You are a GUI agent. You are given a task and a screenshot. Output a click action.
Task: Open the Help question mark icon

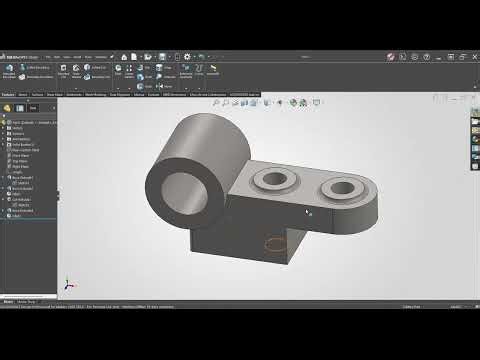pos(426,57)
